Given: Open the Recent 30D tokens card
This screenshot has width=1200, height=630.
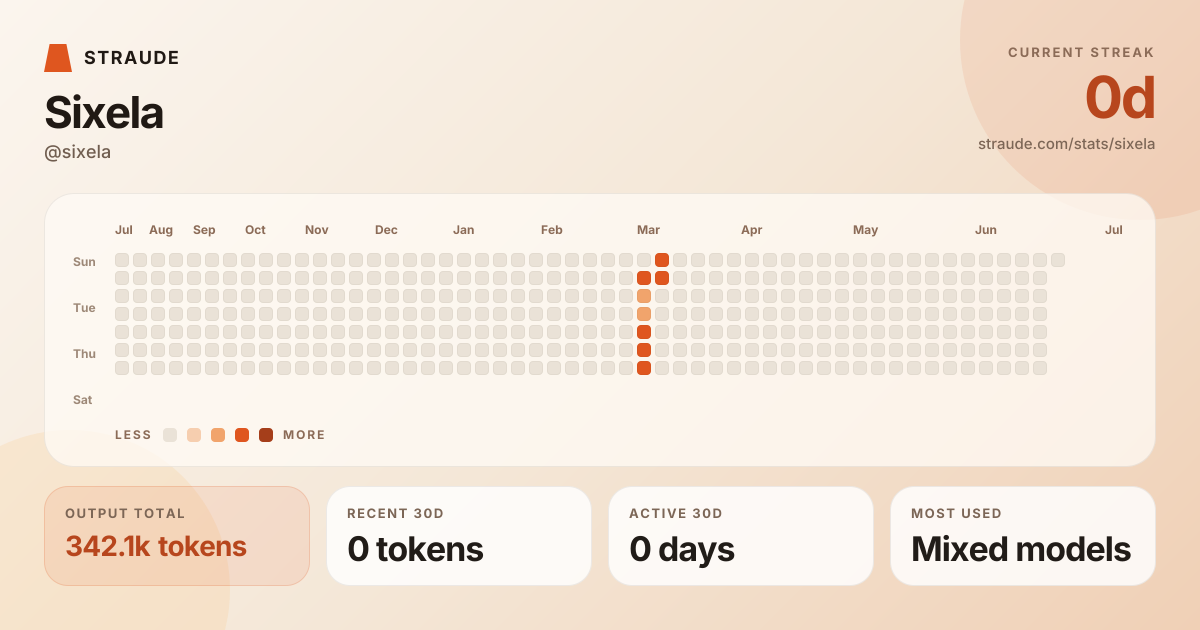Looking at the screenshot, I should click(459, 536).
